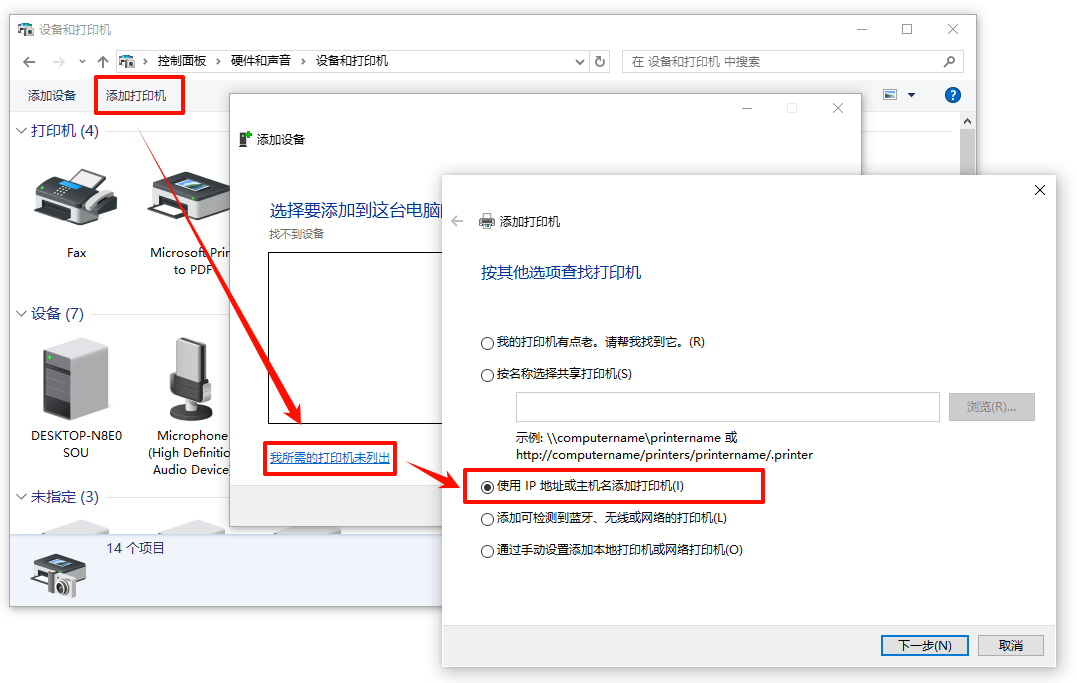Click the up-folder arrow in navigation bar
Viewport: 1077px width, 683px height.
103,61
